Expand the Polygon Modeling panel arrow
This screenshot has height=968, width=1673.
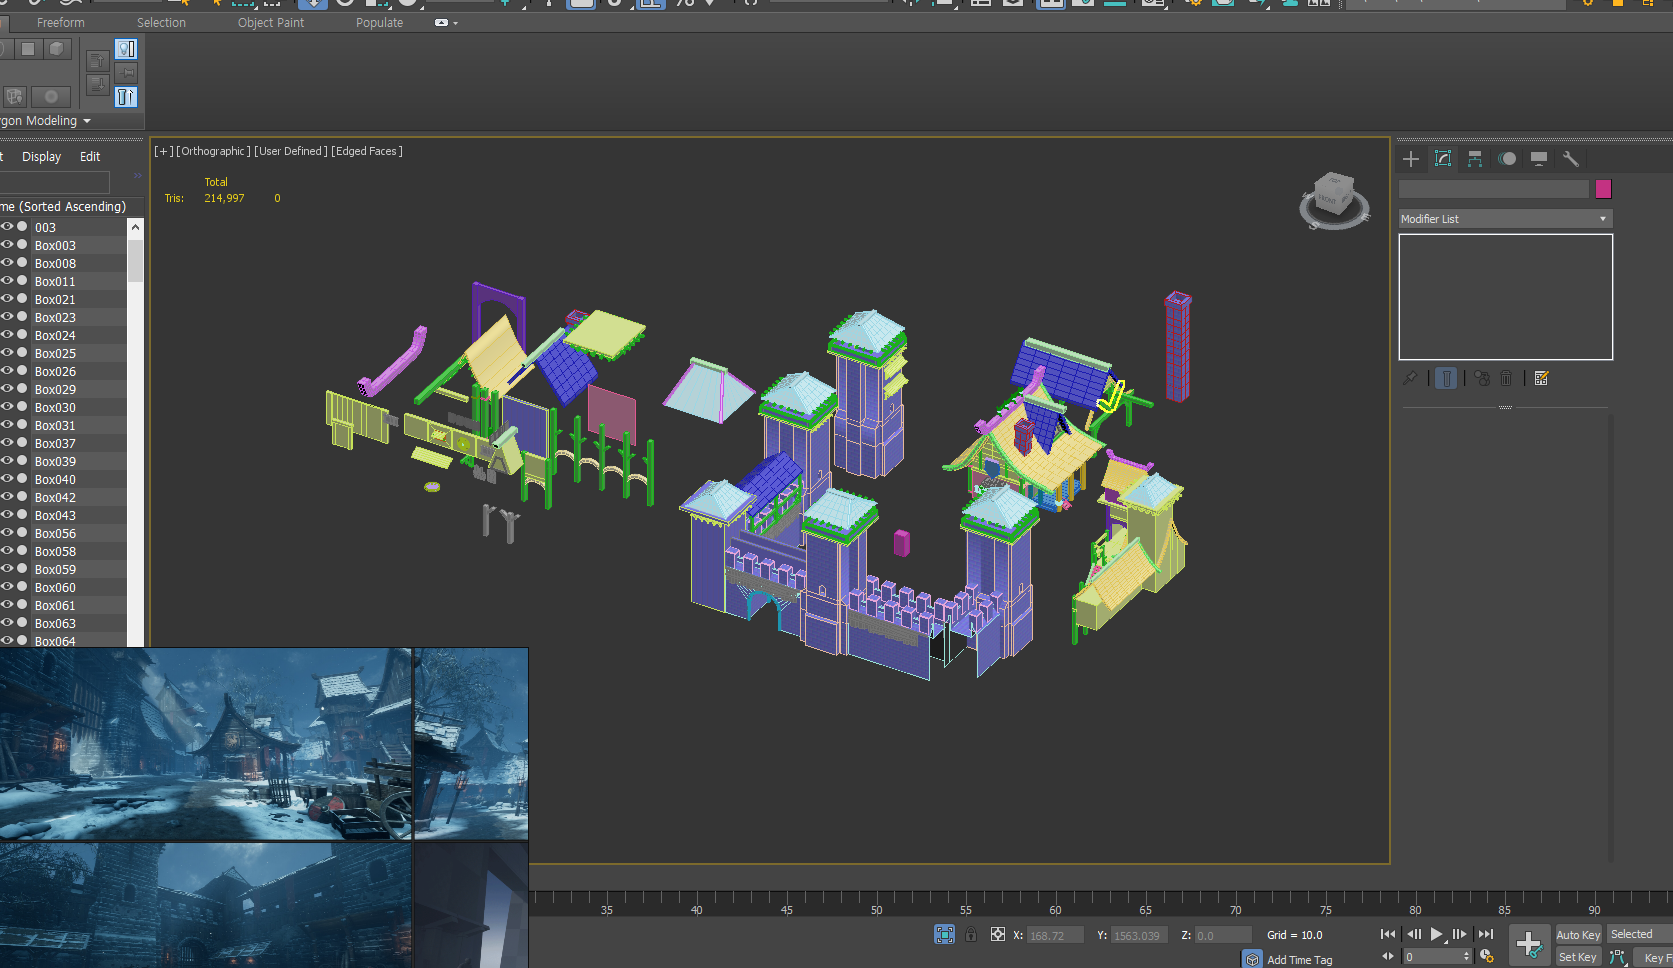(x=87, y=121)
